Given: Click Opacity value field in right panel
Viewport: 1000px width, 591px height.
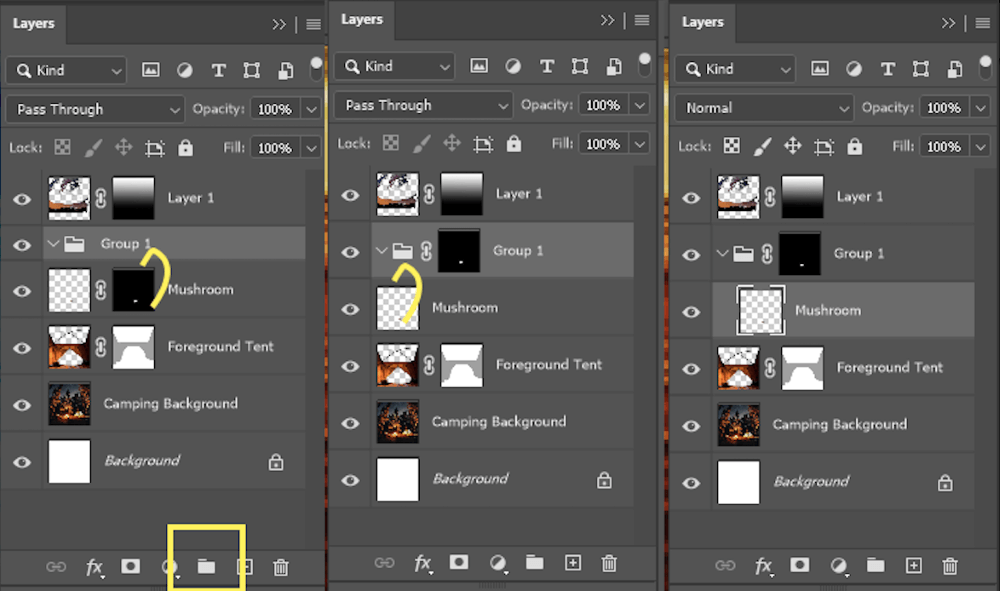Looking at the screenshot, I should pyautogui.click(x=944, y=108).
